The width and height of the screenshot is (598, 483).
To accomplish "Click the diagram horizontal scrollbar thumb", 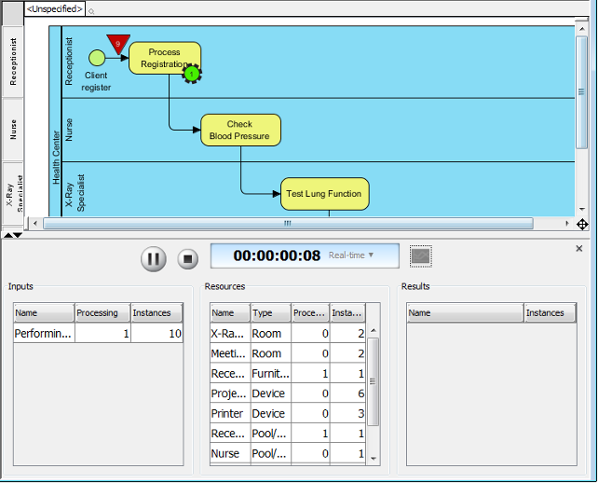I will [x=288, y=223].
